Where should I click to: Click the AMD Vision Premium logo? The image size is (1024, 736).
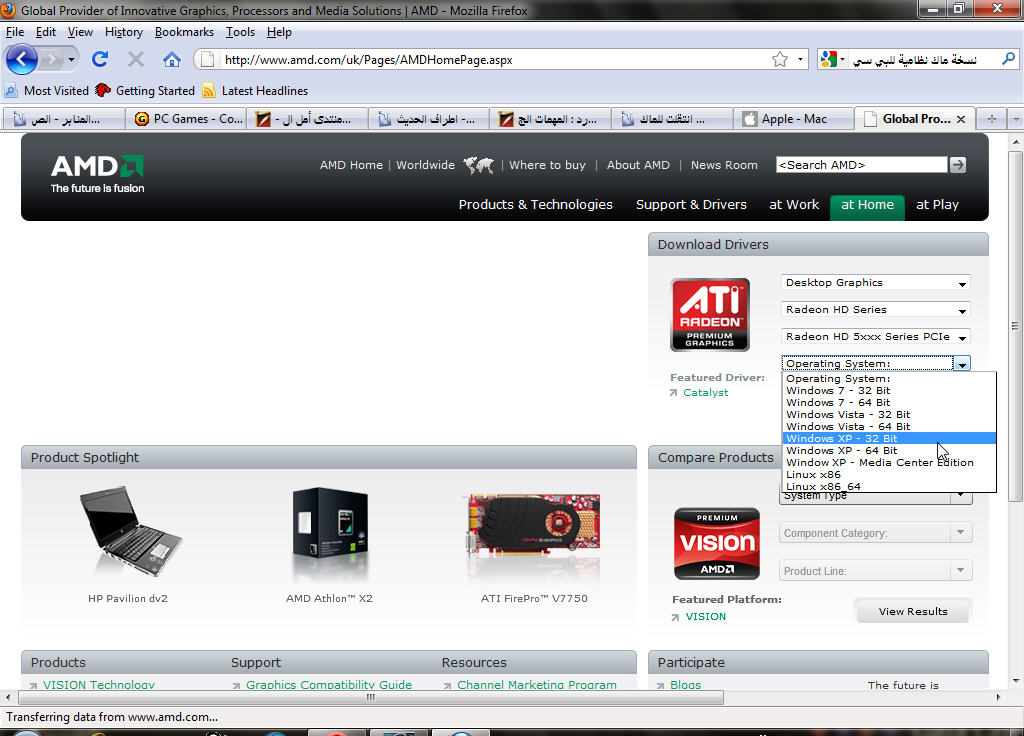pos(716,543)
